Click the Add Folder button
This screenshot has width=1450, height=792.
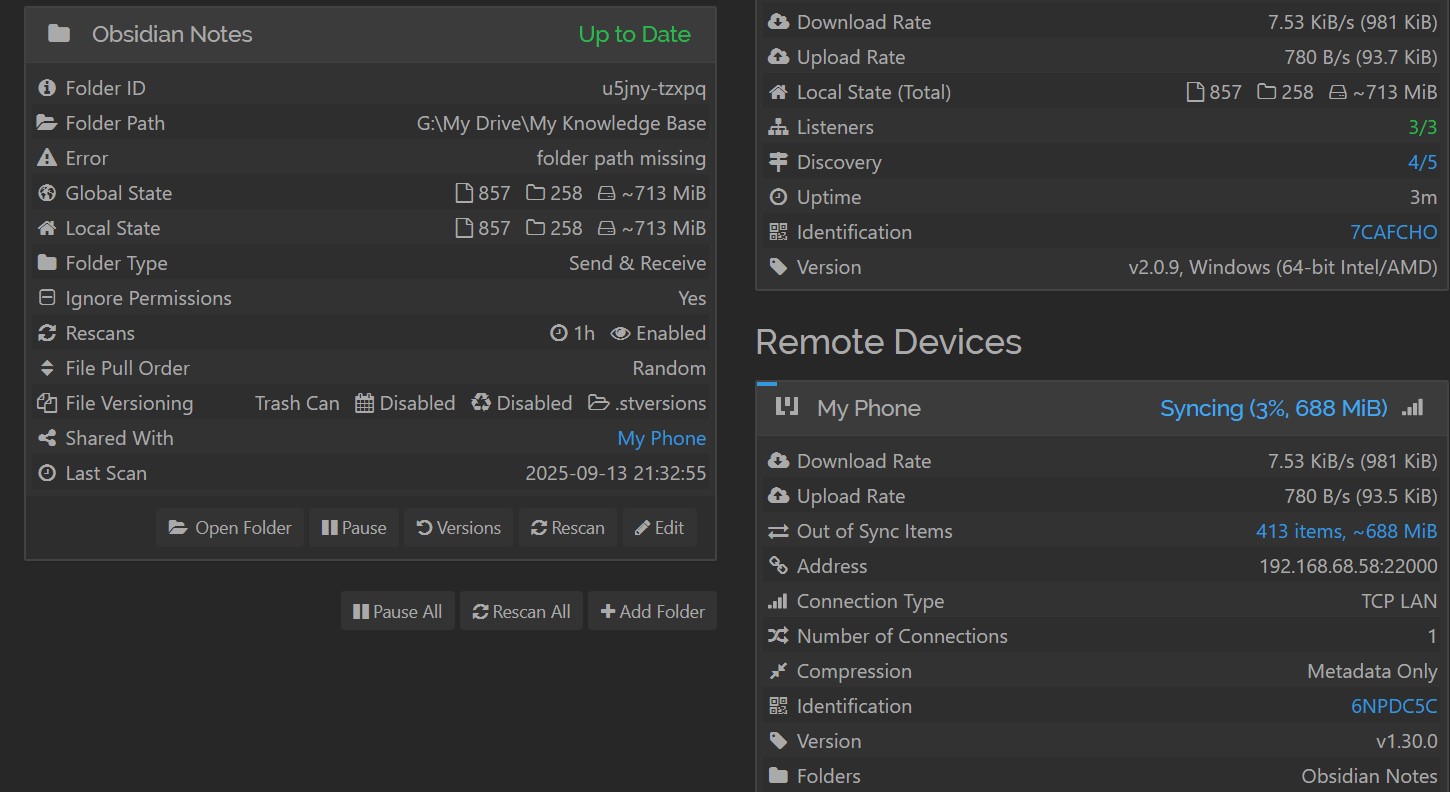point(652,611)
